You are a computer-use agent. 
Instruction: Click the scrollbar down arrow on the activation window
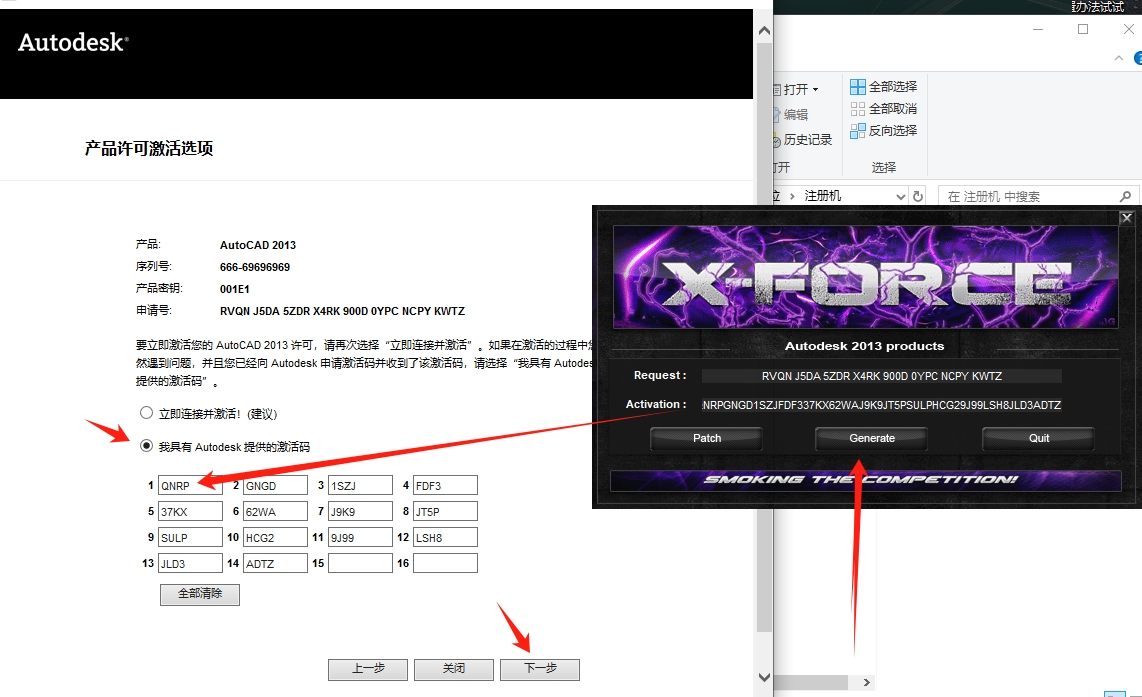763,677
